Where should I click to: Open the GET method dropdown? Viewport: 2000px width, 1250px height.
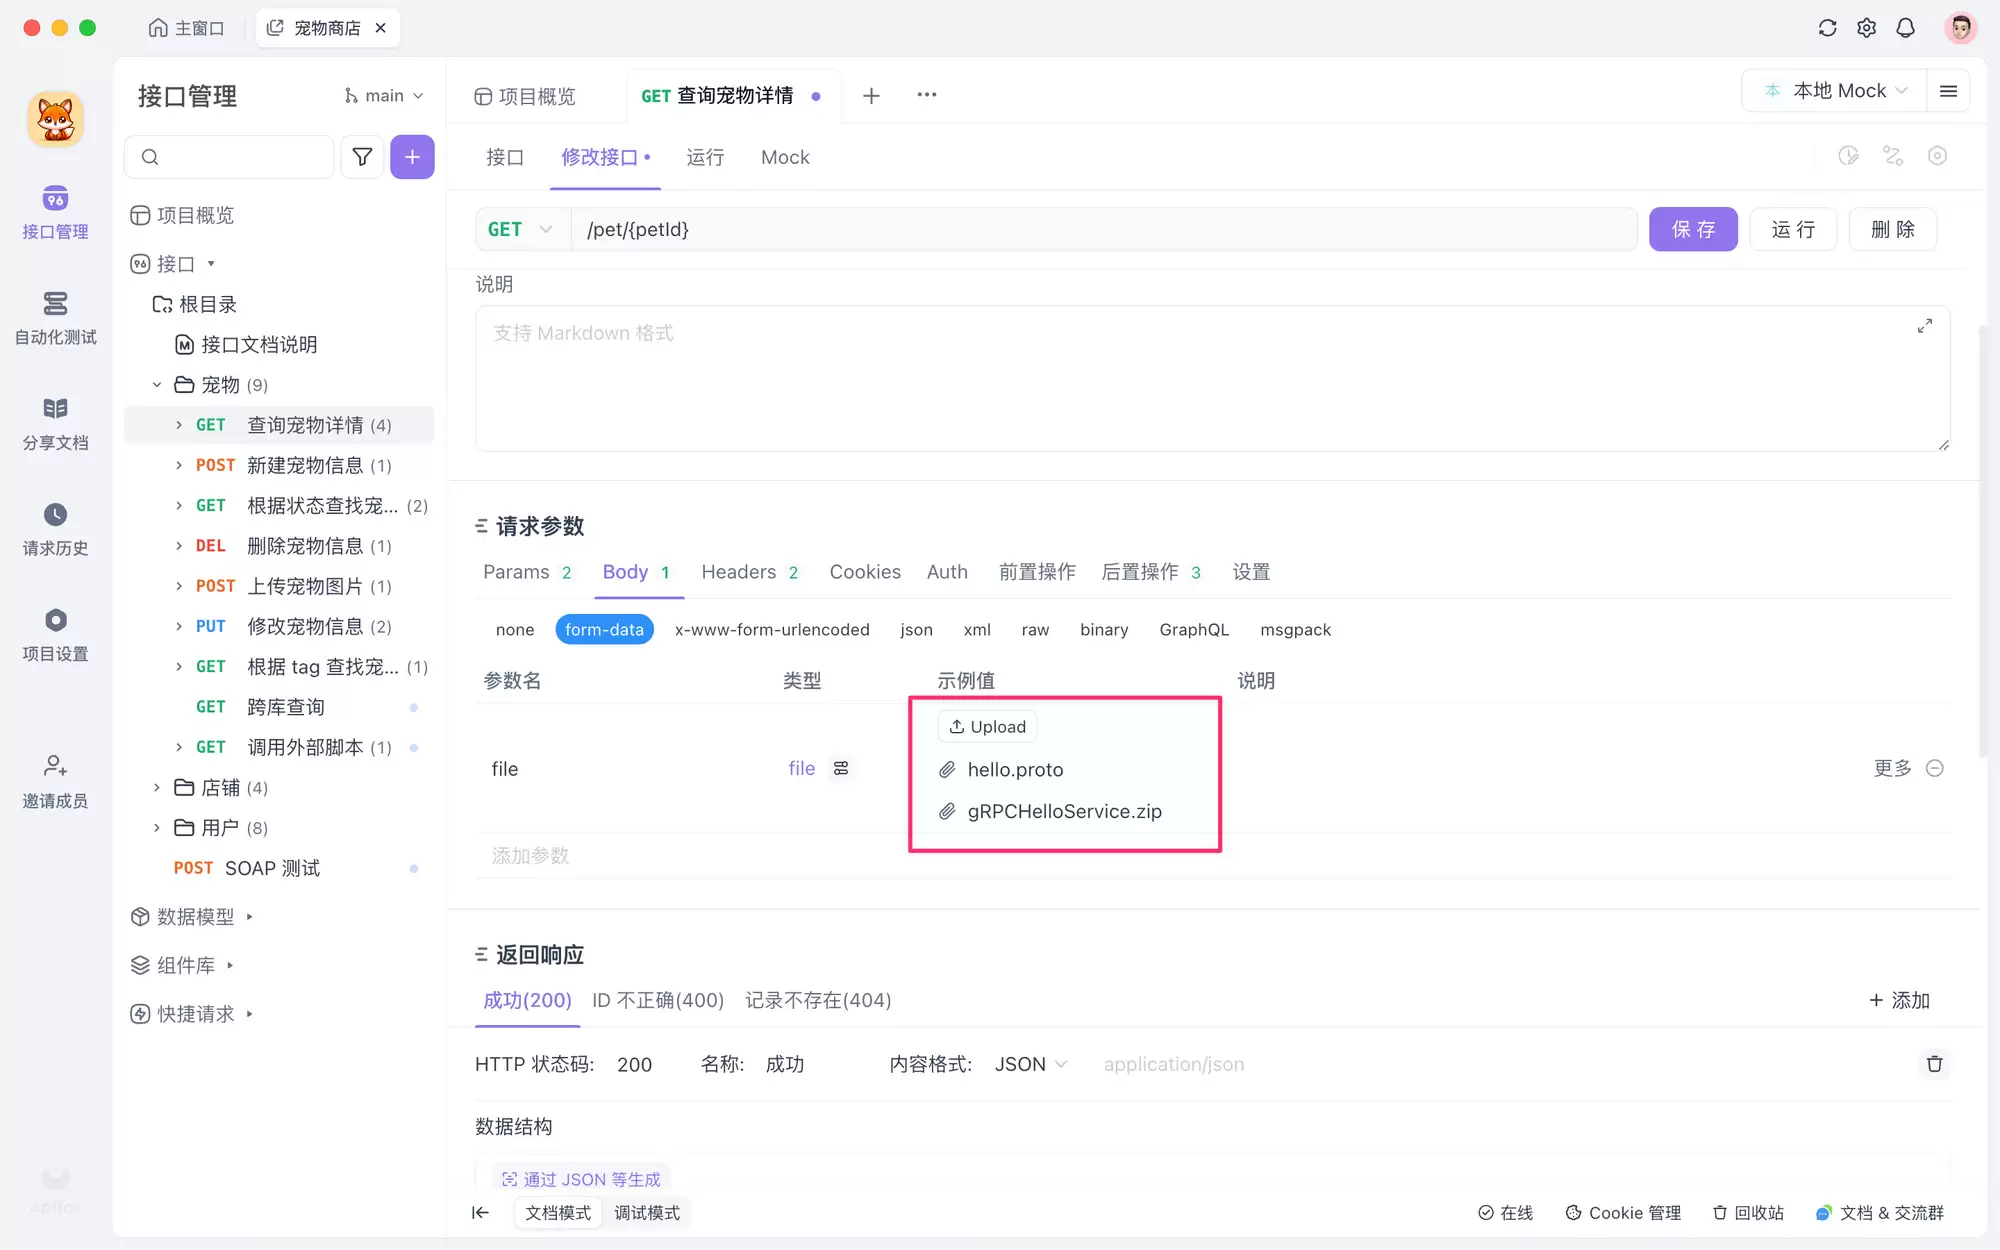(521, 229)
